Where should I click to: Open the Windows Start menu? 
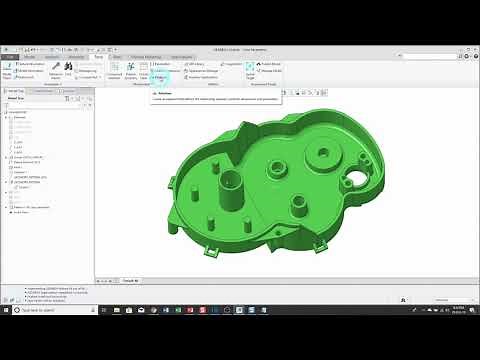click(6, 310)
